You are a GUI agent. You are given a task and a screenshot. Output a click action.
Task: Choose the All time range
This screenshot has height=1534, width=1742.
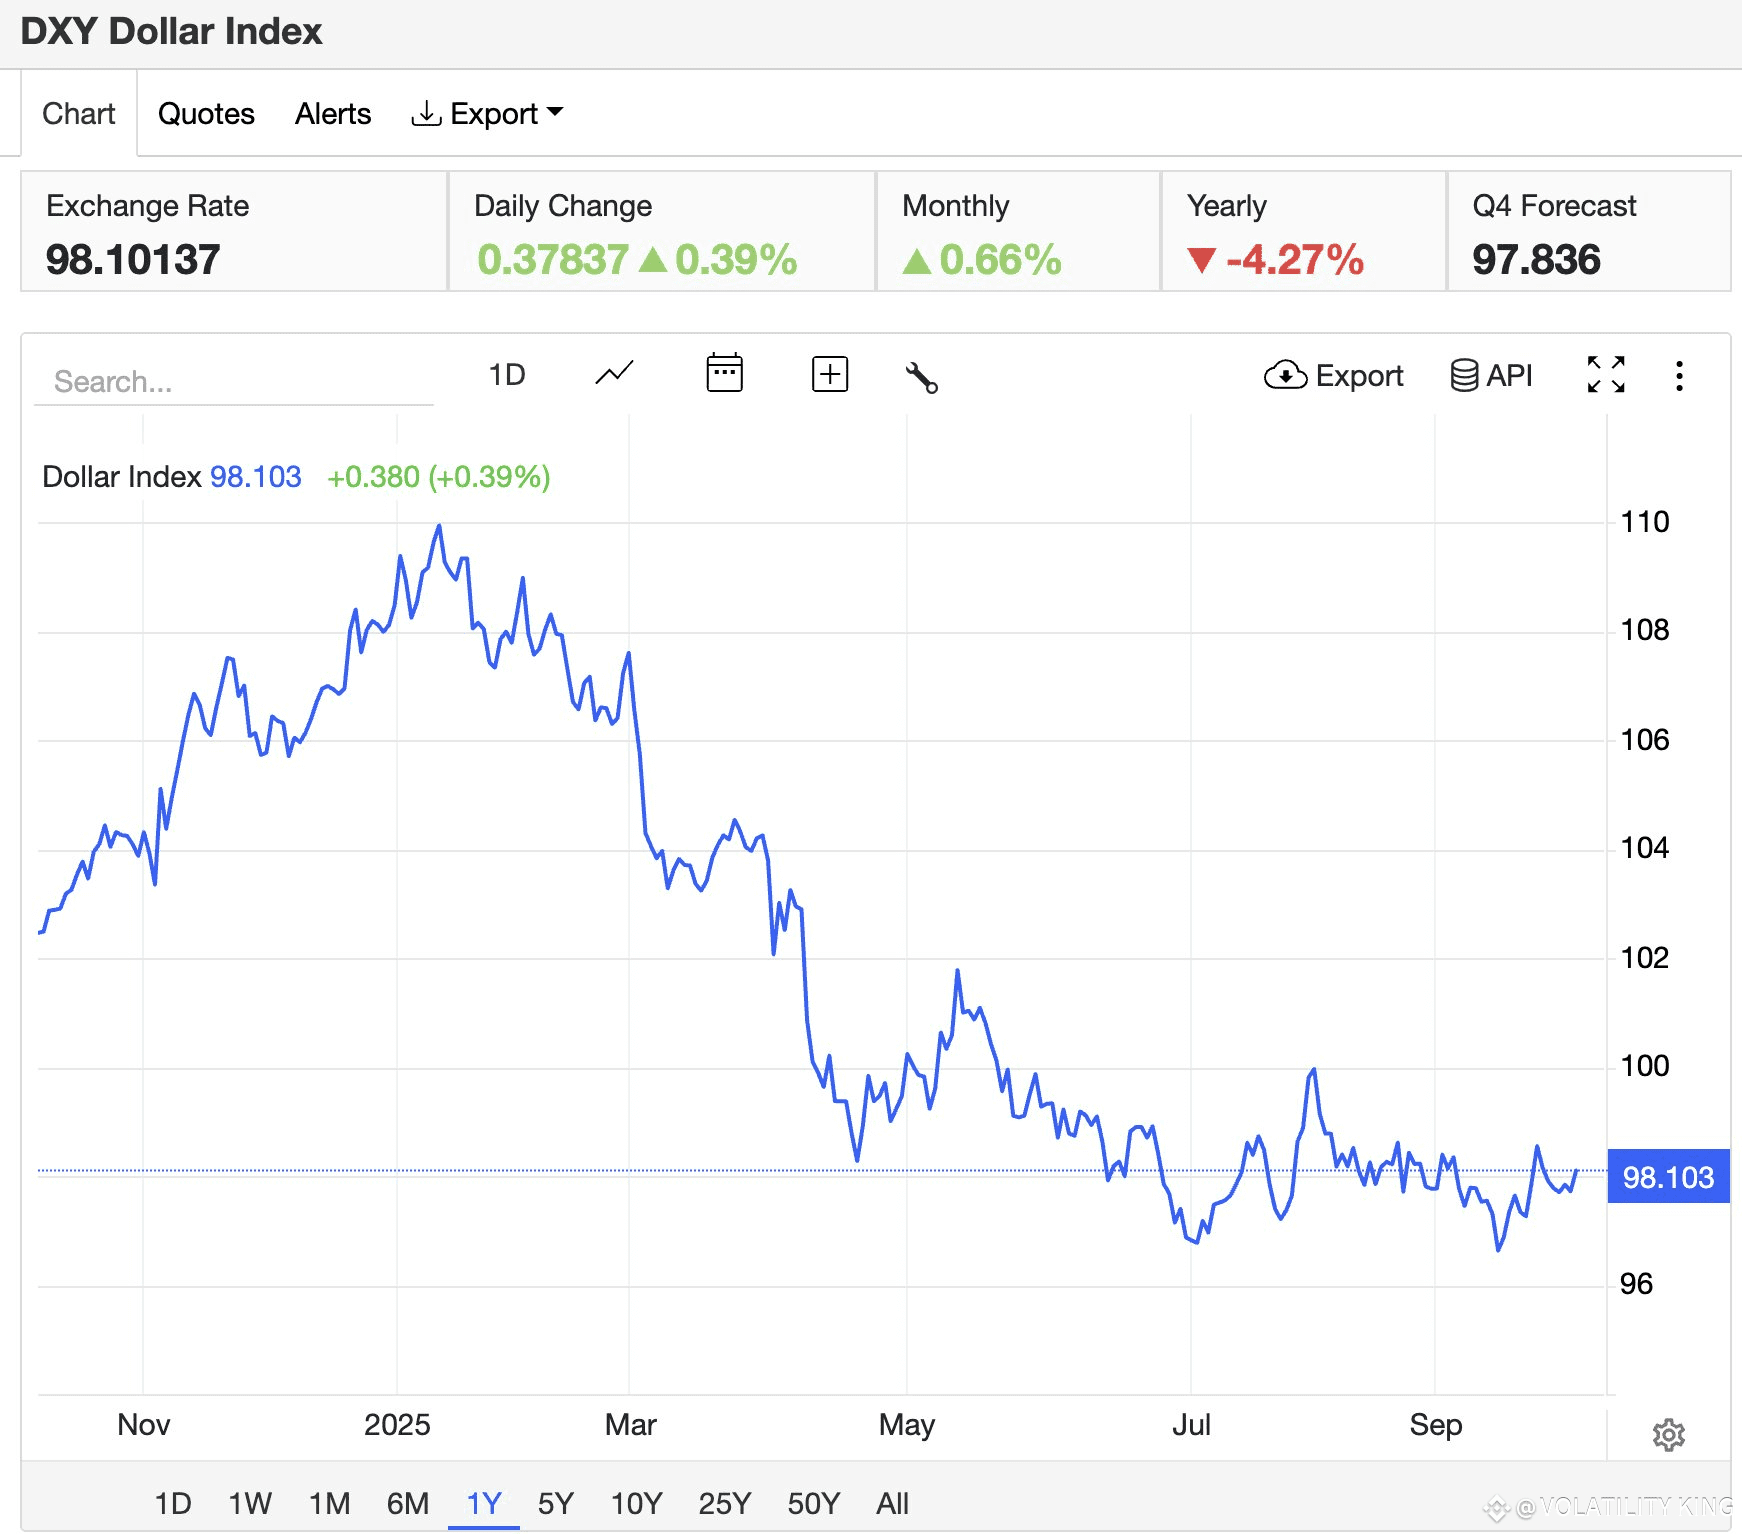click(892, 1503)
